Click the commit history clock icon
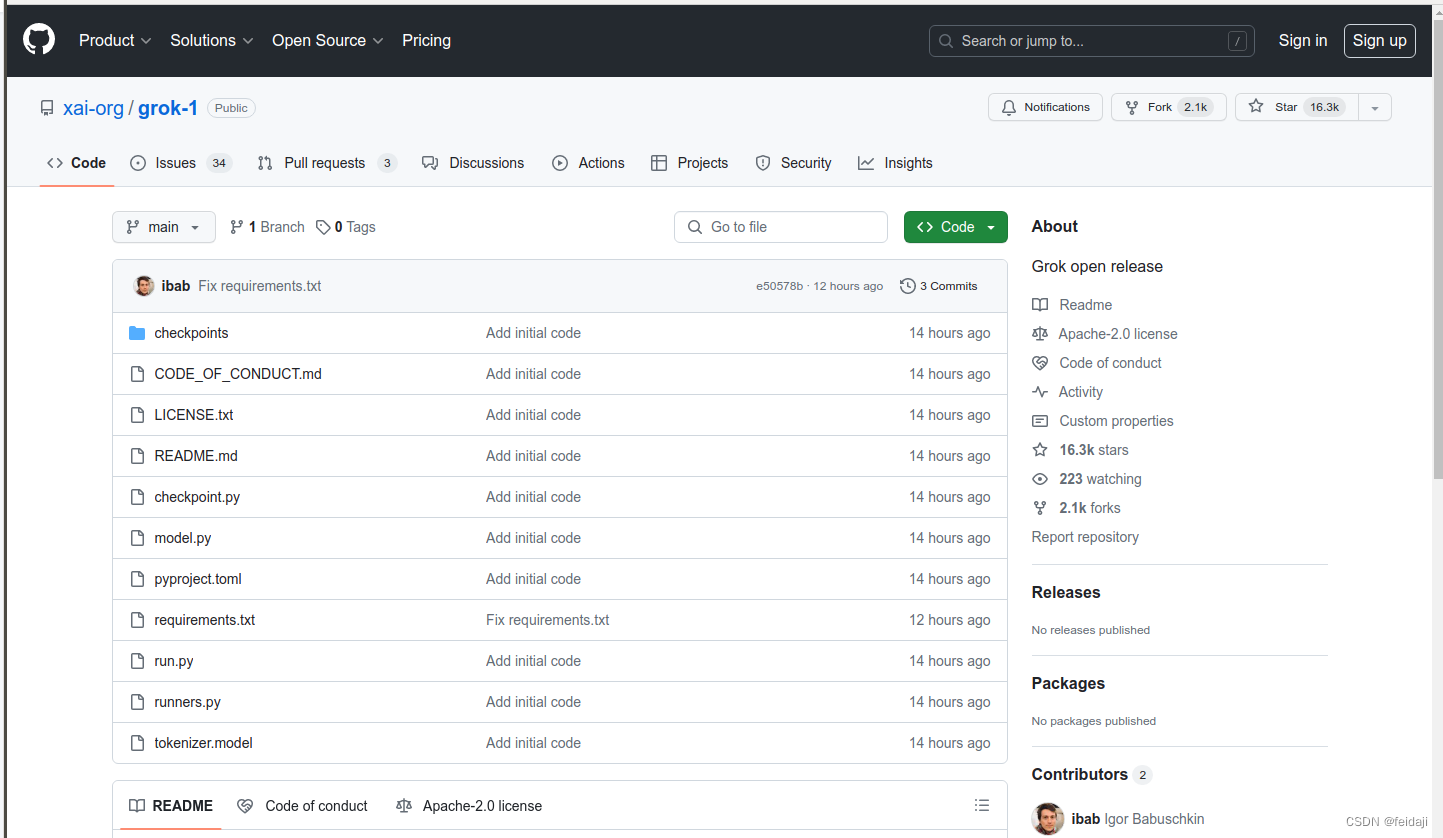 [908, 286]
